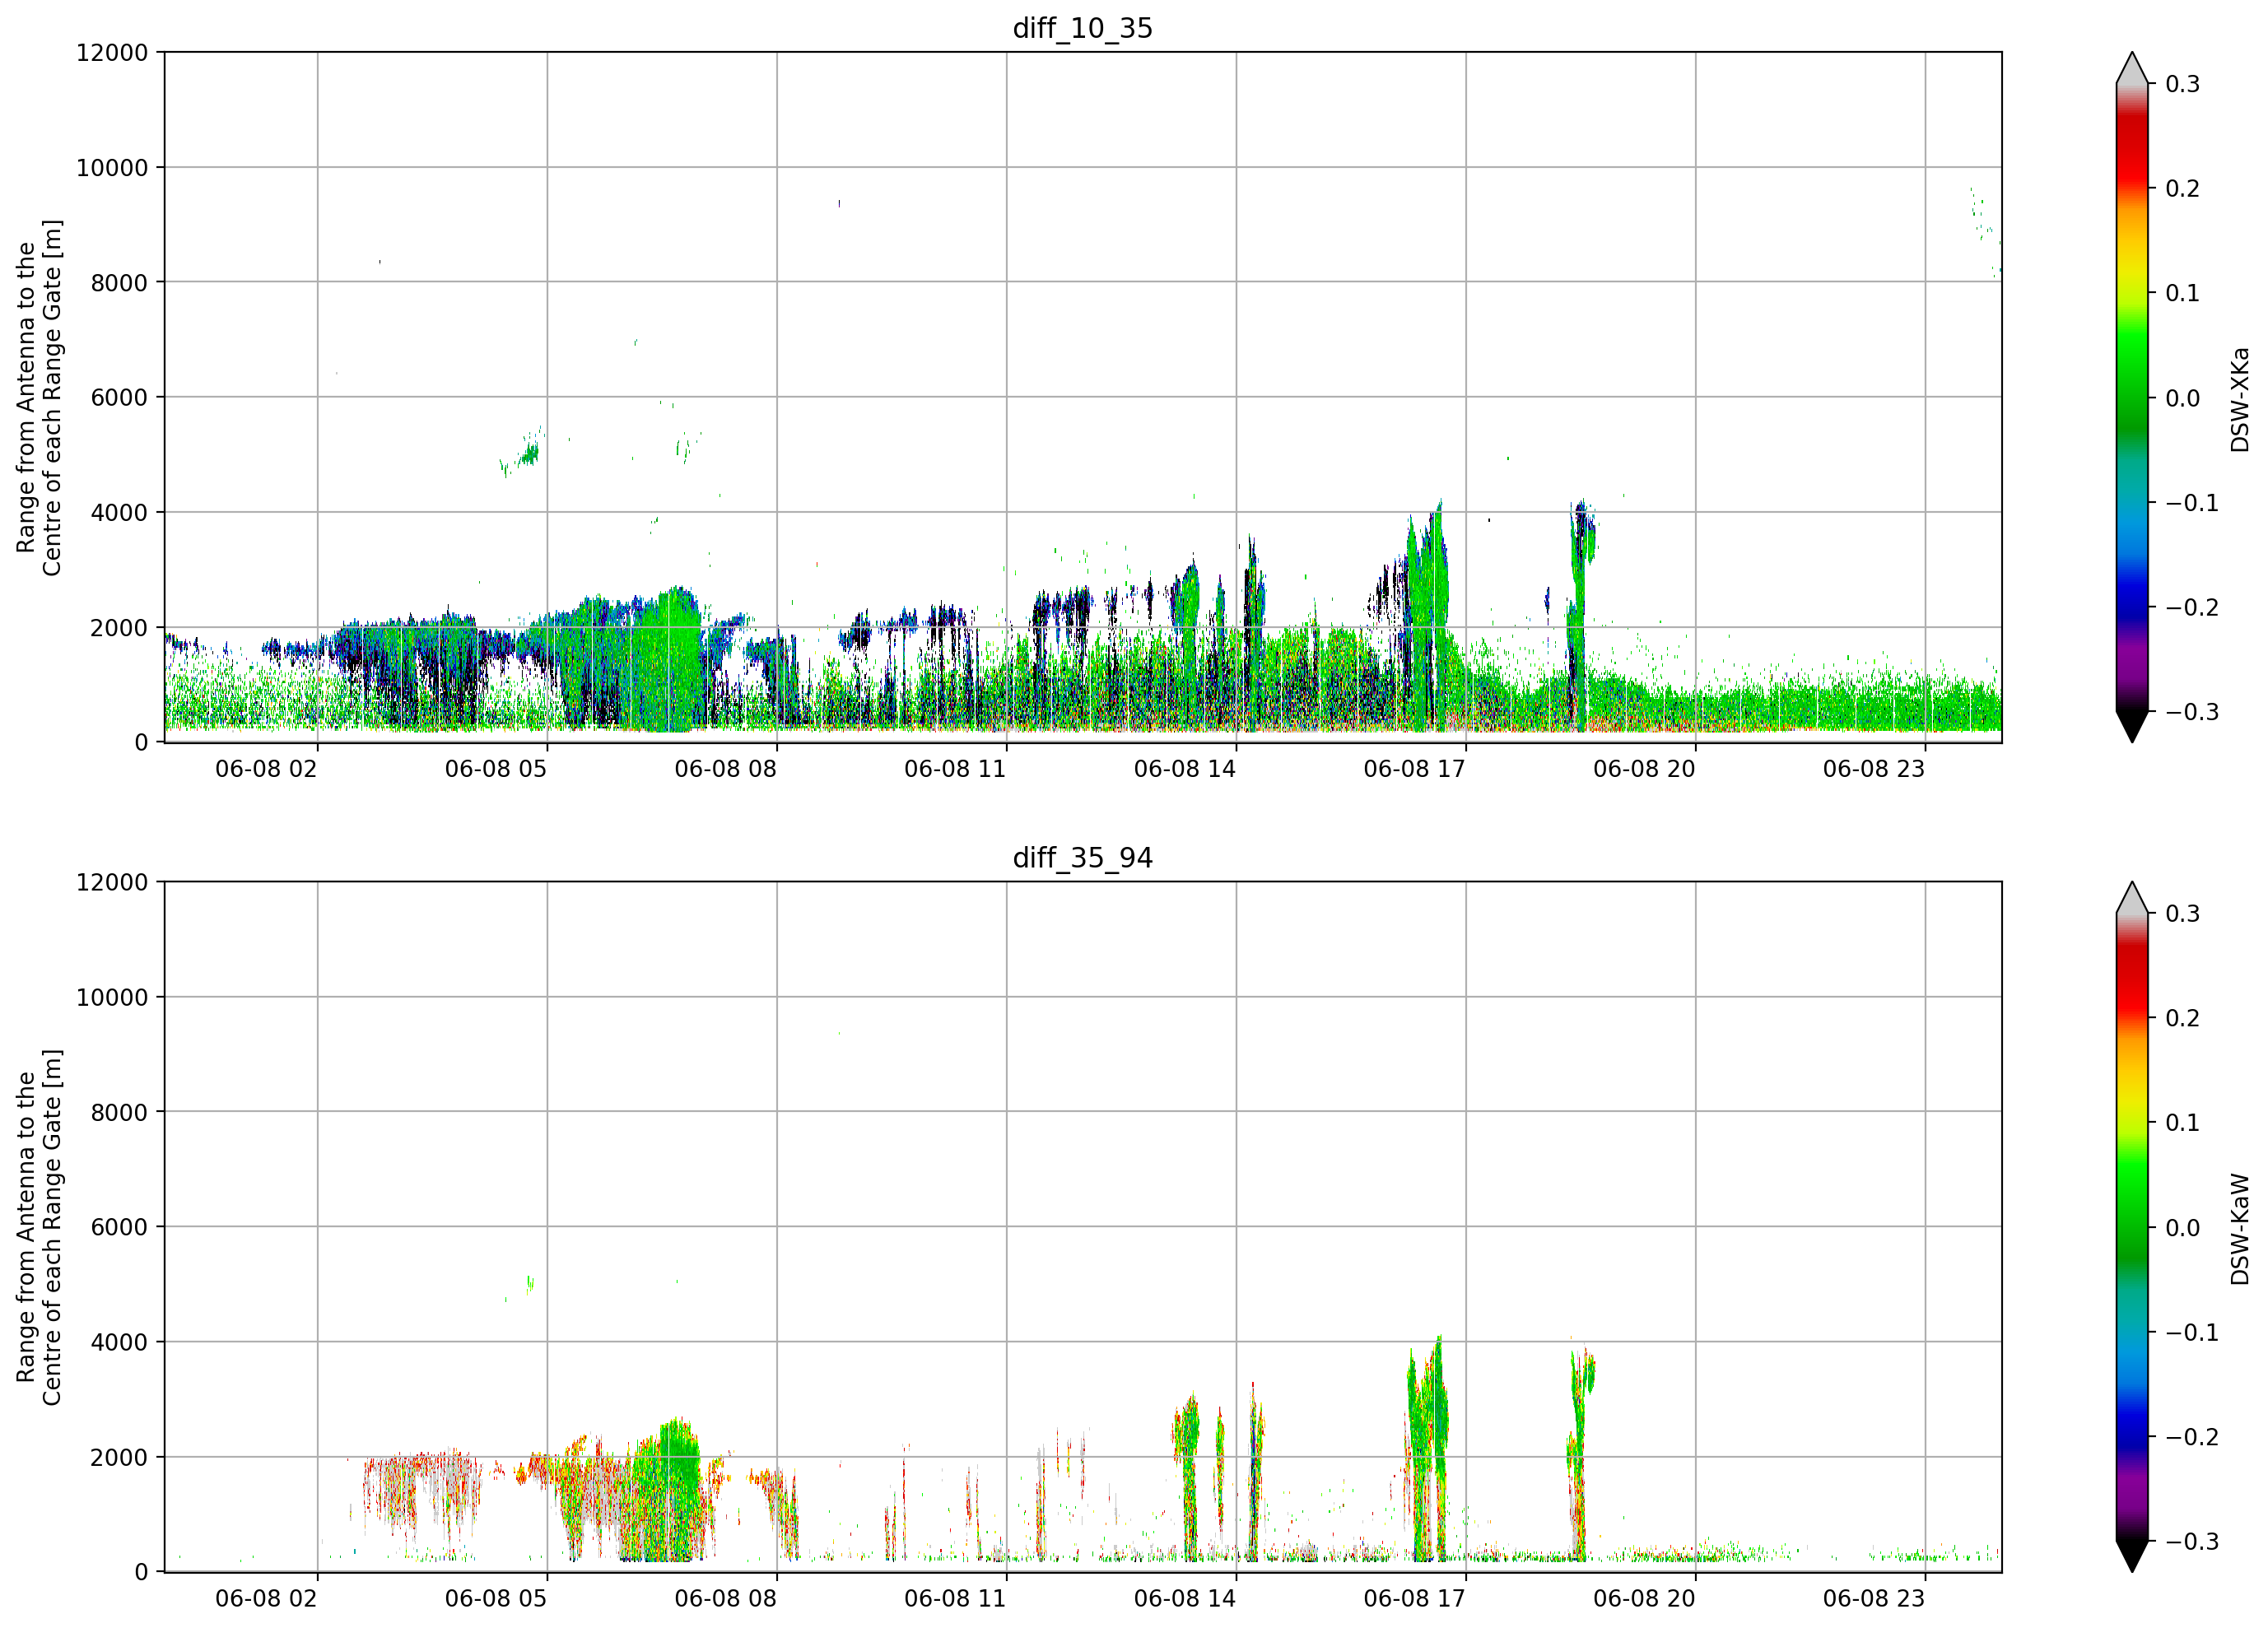Click the diff_35_94 plot title
2268x1628 pixels.
1082,858
